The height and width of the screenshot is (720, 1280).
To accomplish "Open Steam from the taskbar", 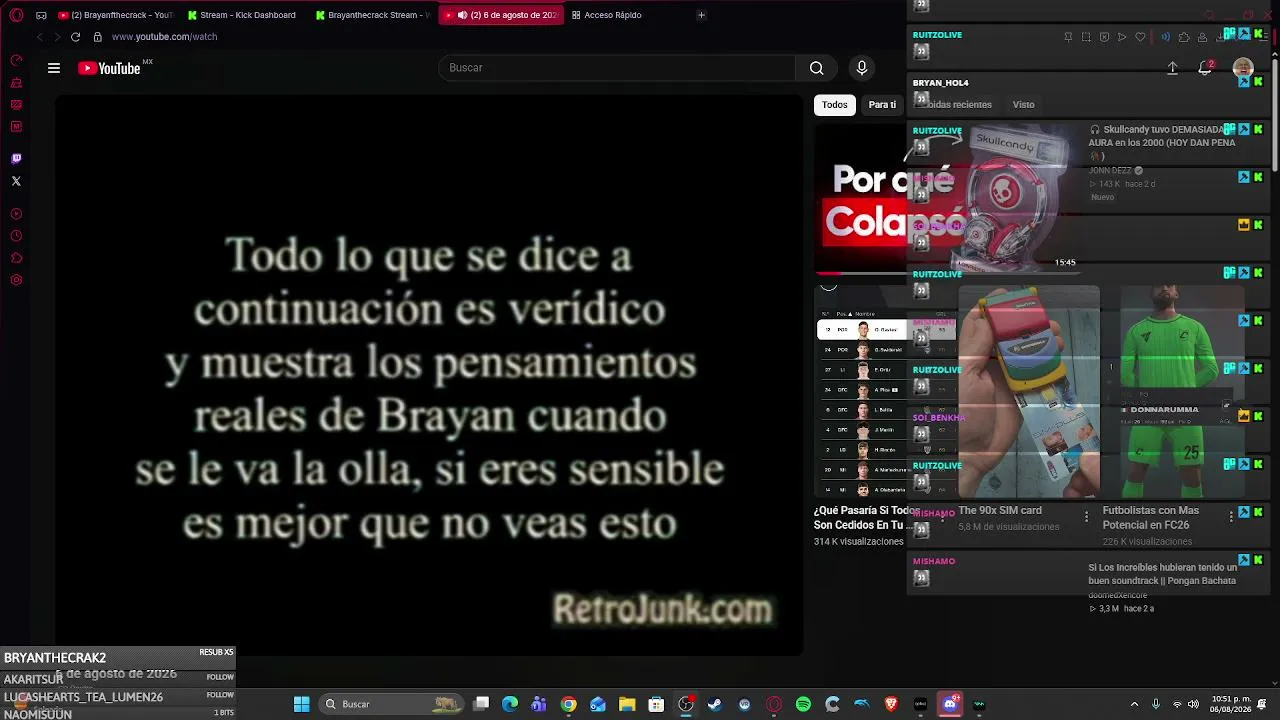I will [715, 704].
